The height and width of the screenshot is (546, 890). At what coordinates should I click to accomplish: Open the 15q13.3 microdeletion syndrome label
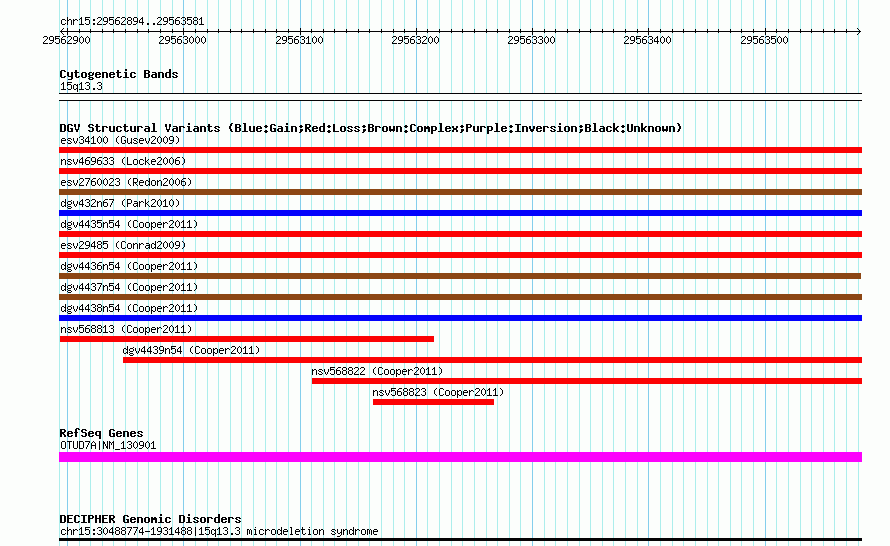219,531
